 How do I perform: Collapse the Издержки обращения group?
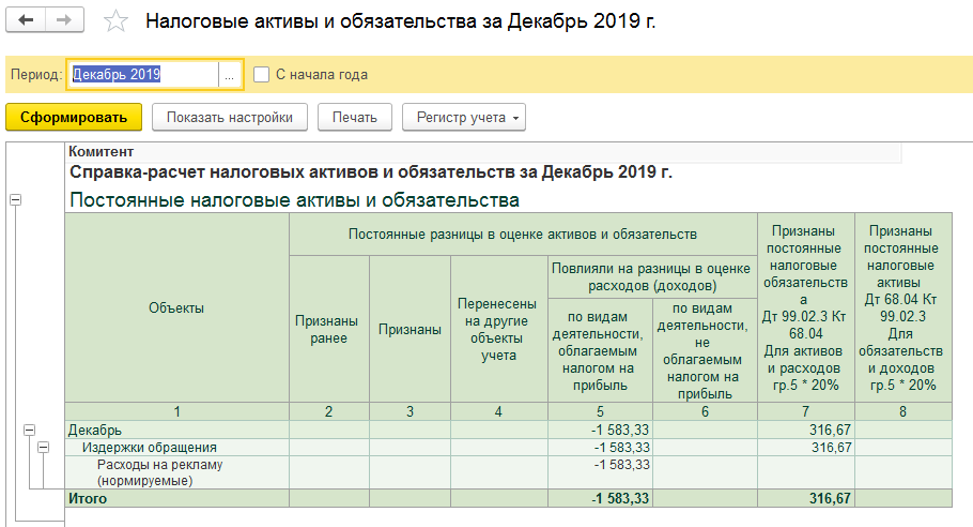coord(43,447)
